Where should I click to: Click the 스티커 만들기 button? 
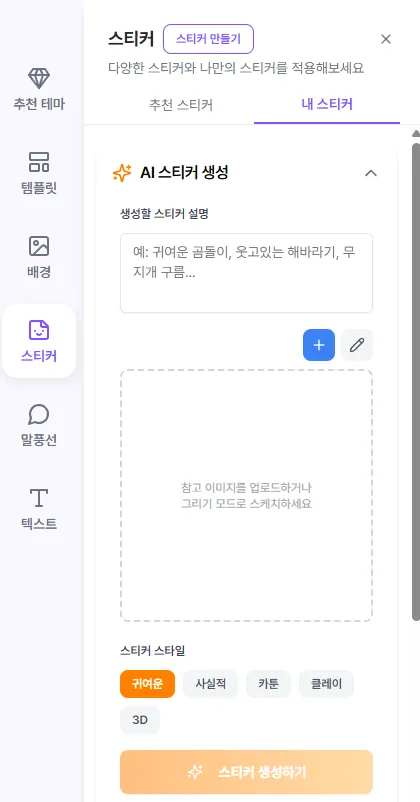click(208, 39)
